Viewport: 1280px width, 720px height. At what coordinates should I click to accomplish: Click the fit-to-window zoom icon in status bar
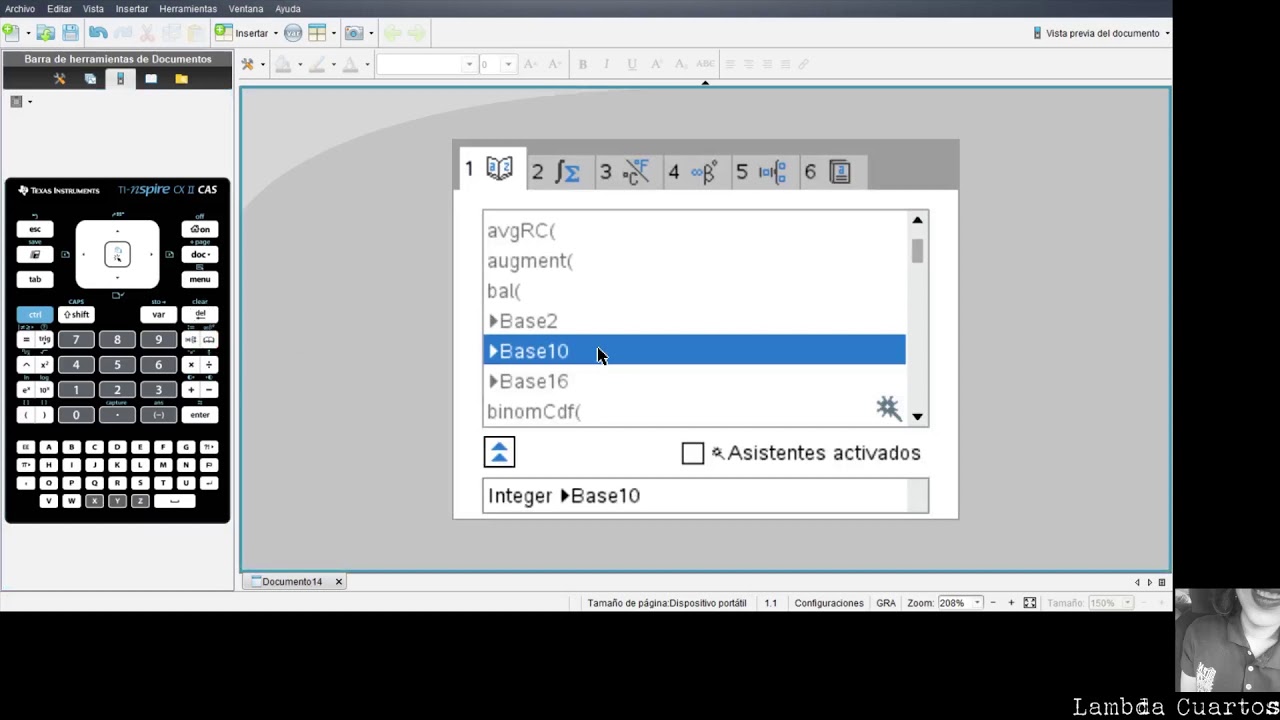[1029, 603]
